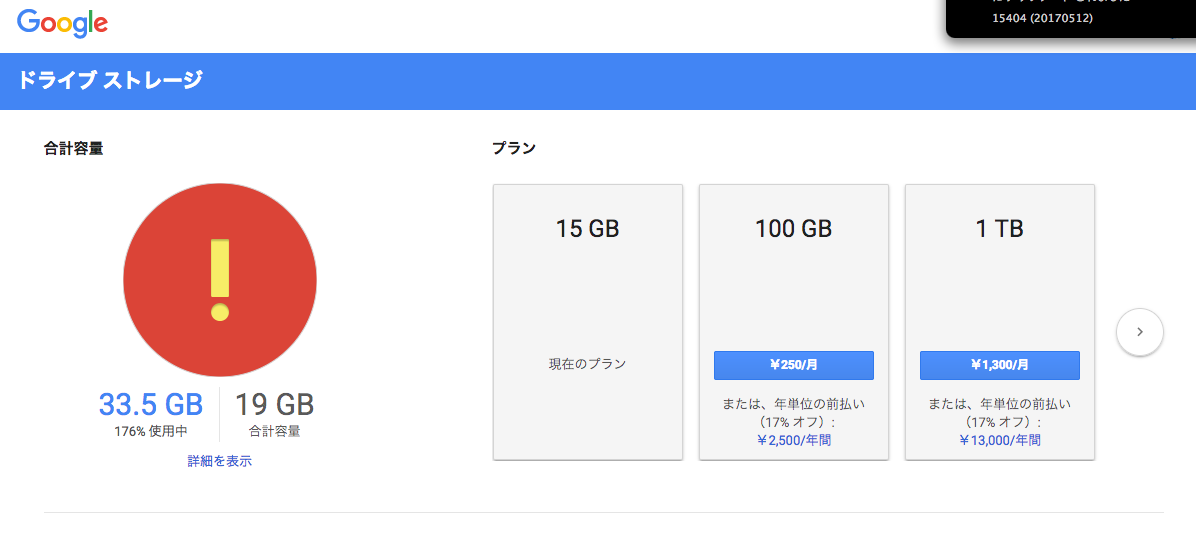Click the 1 TB plan title
Viewport: 1196px width, 538px height.
pos(999,229)
